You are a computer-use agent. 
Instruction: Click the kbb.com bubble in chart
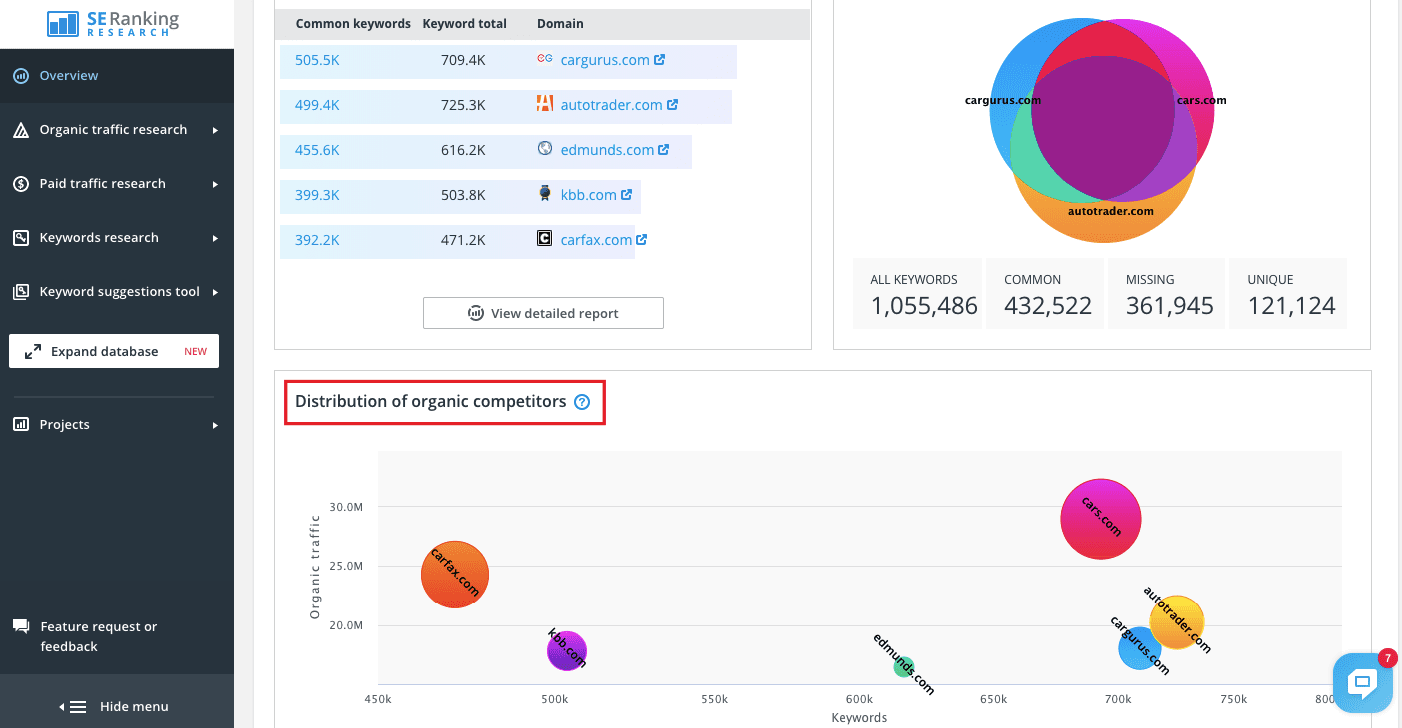click(x=566, y=651)
